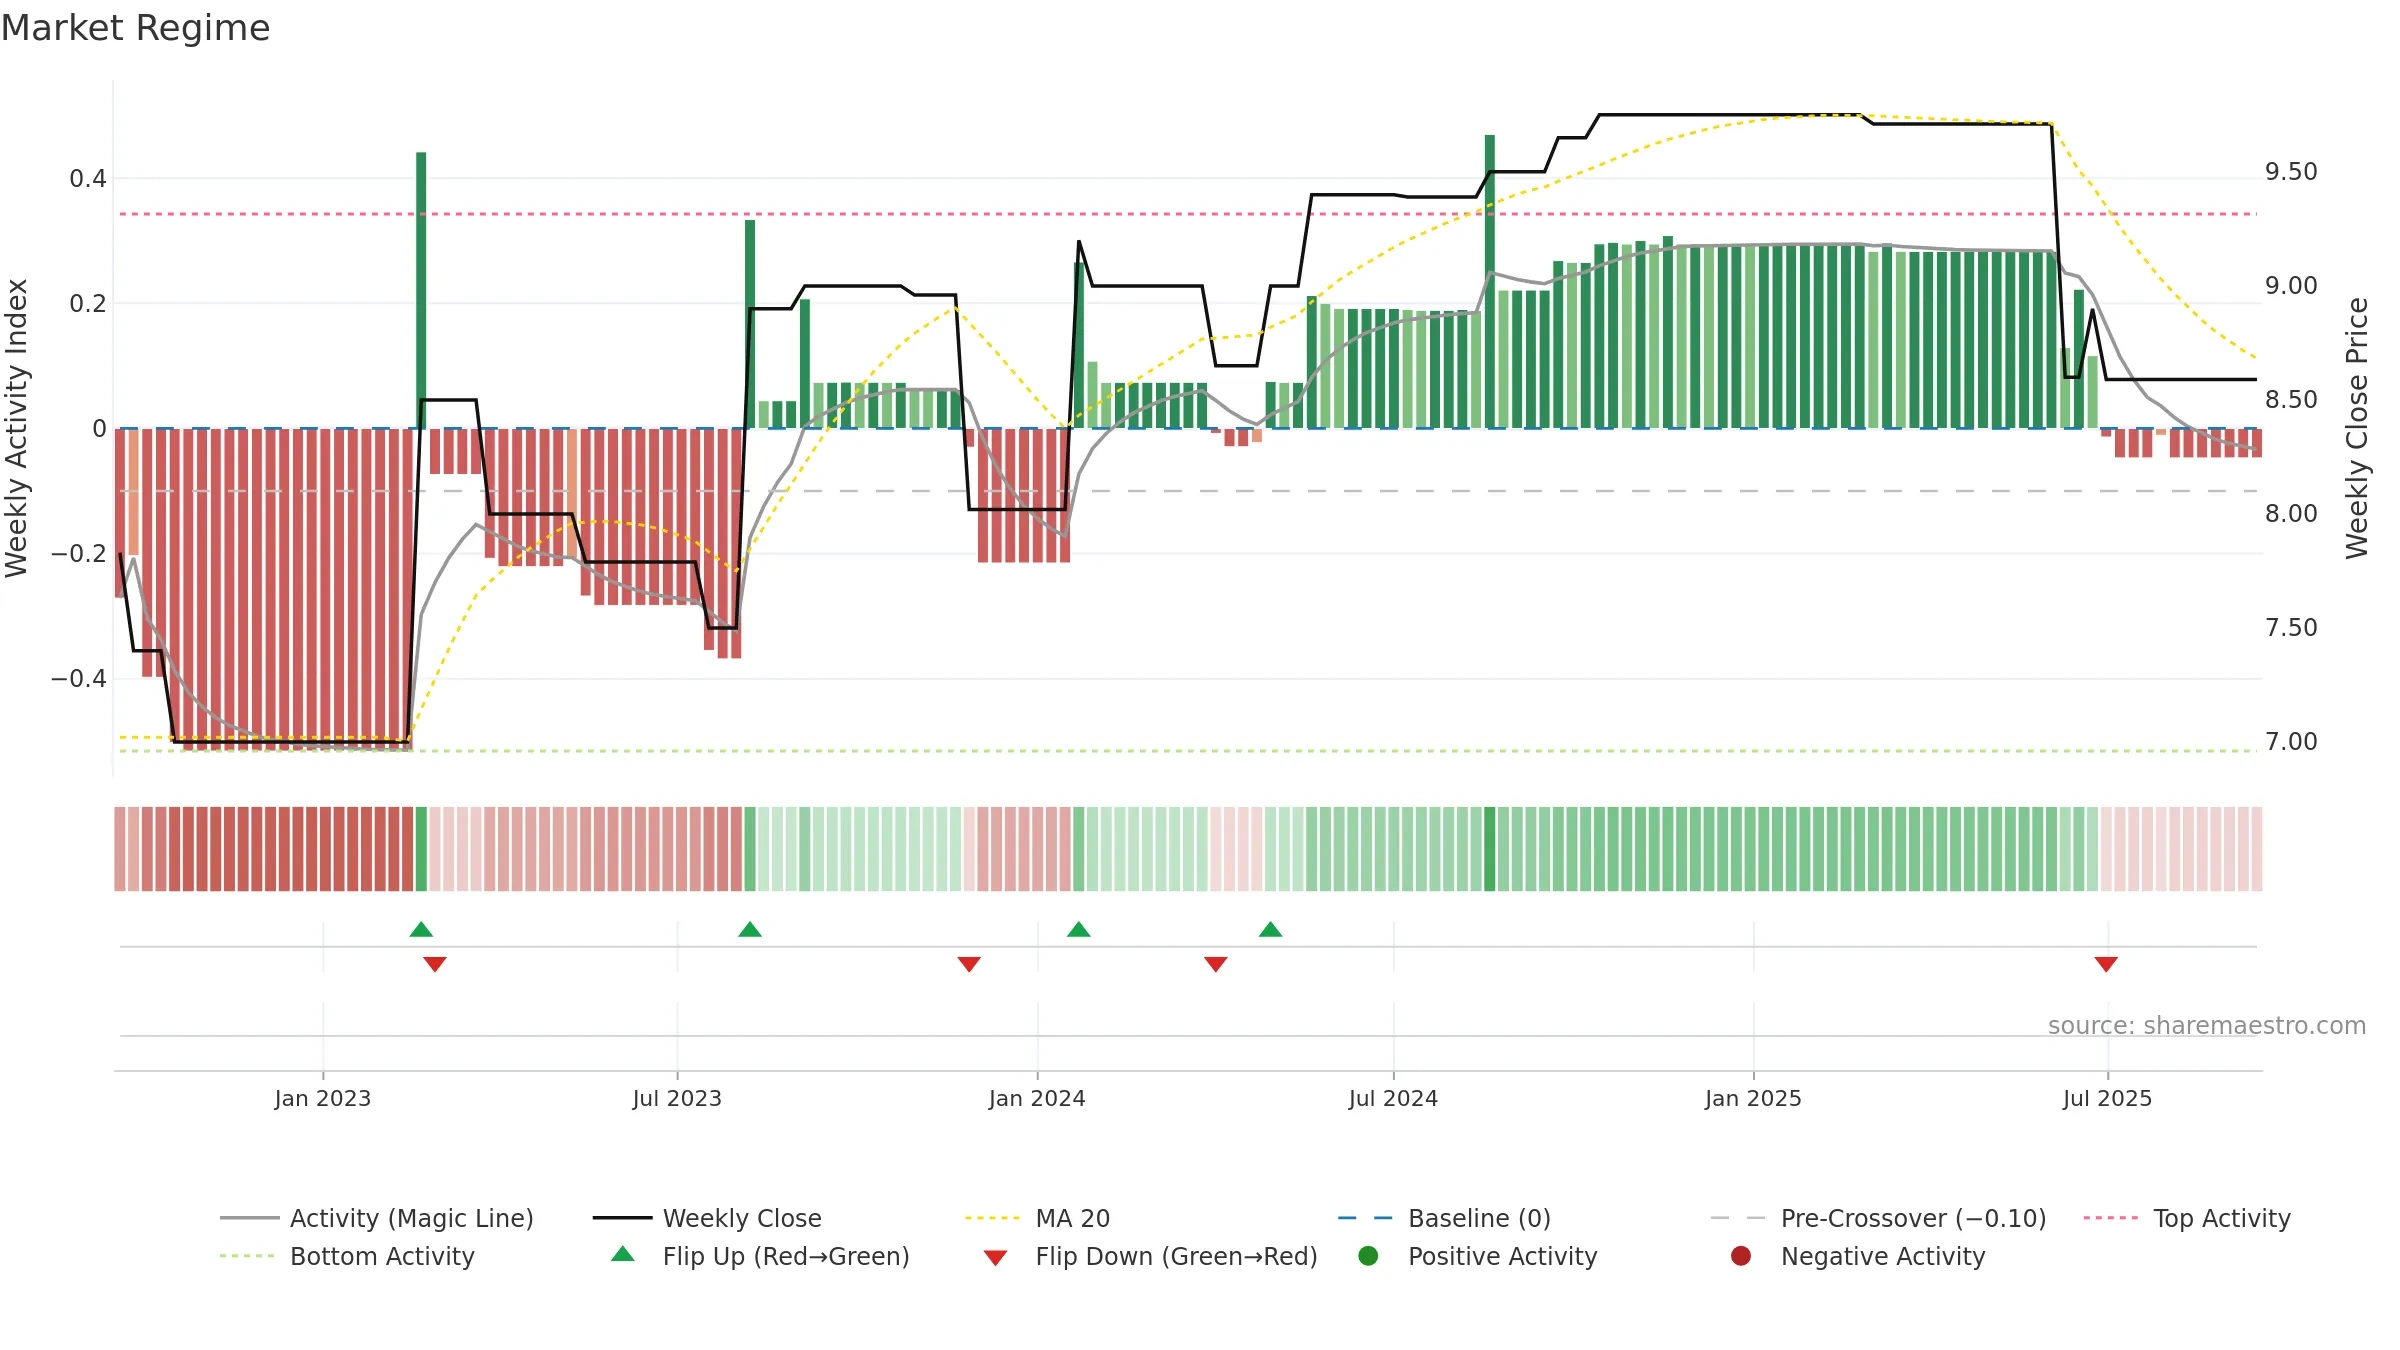Toggle Baseline (0) legend entry
This screenshot has height=1350, width=2400.
(1444, 1218)
